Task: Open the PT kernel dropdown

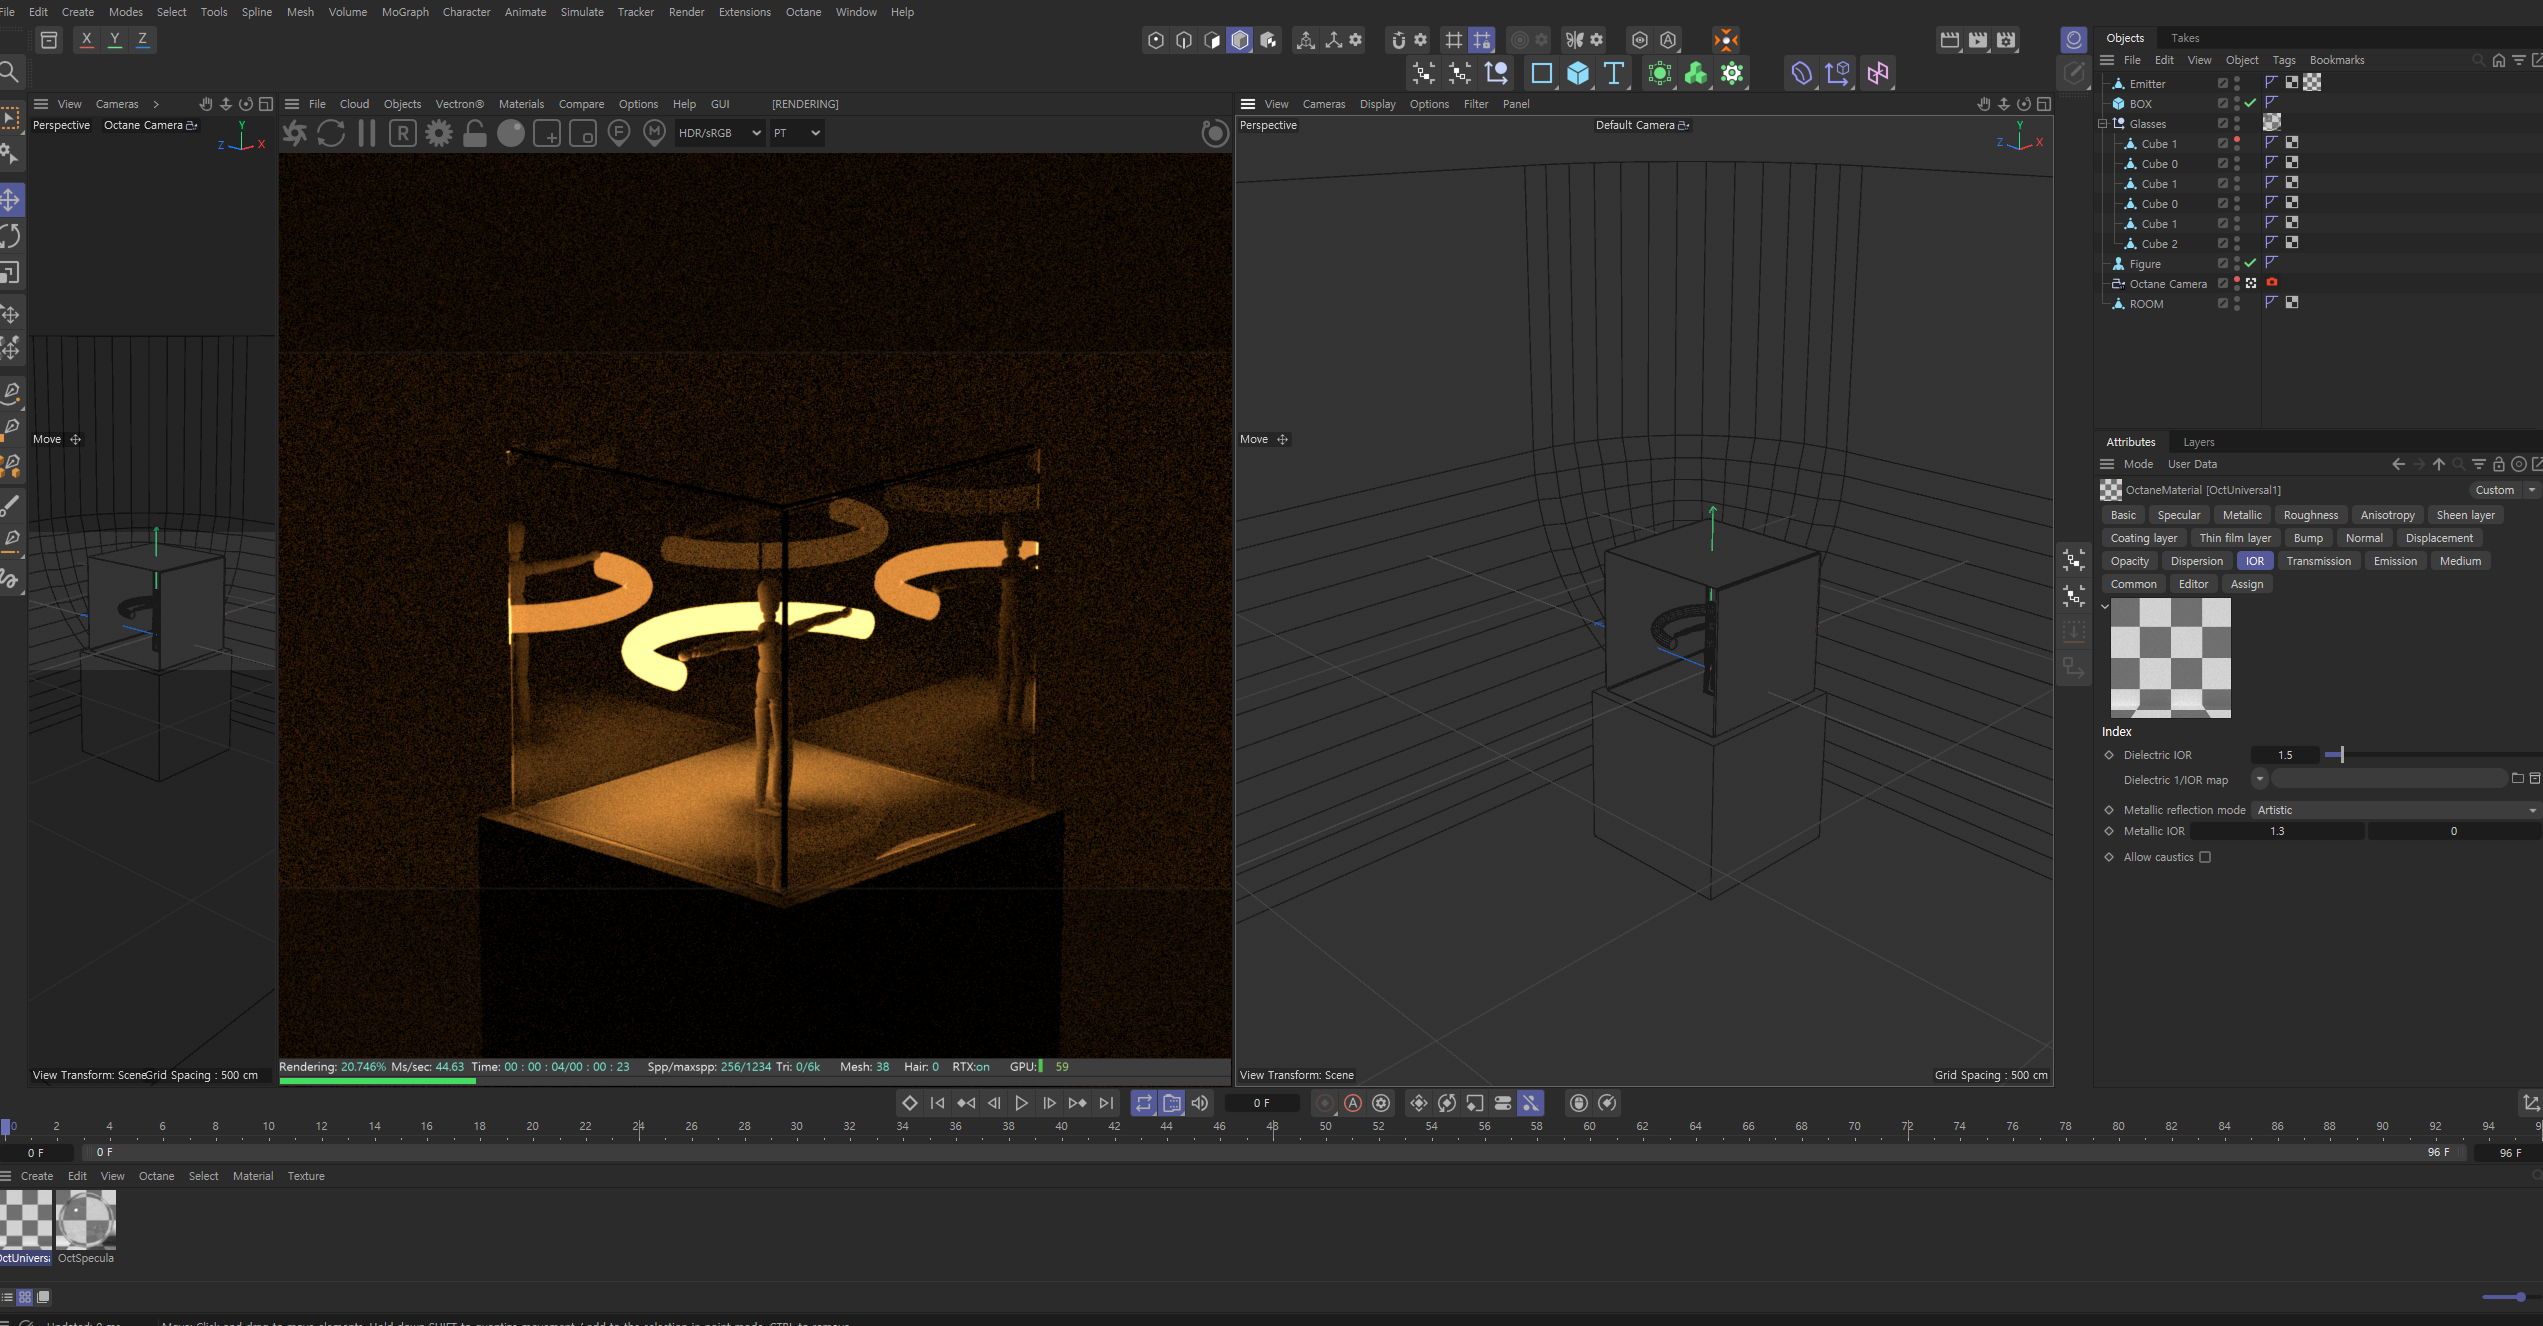Action: tap(796, 133)
